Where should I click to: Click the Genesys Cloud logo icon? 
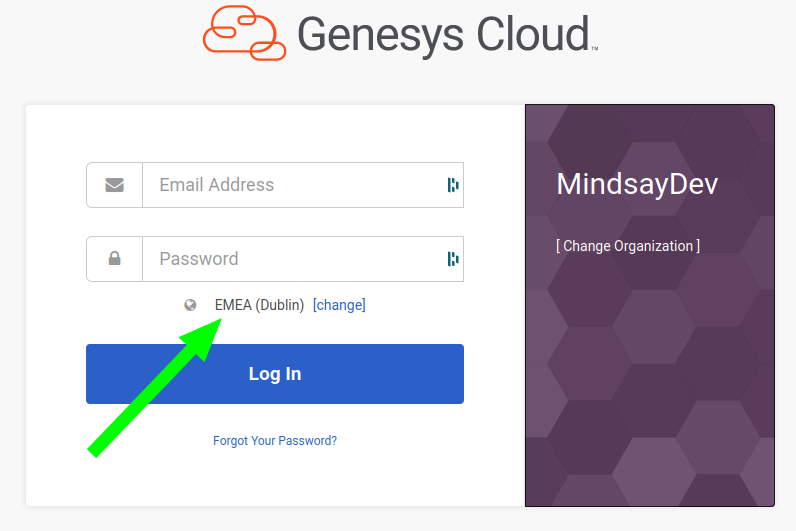[244, 33]
